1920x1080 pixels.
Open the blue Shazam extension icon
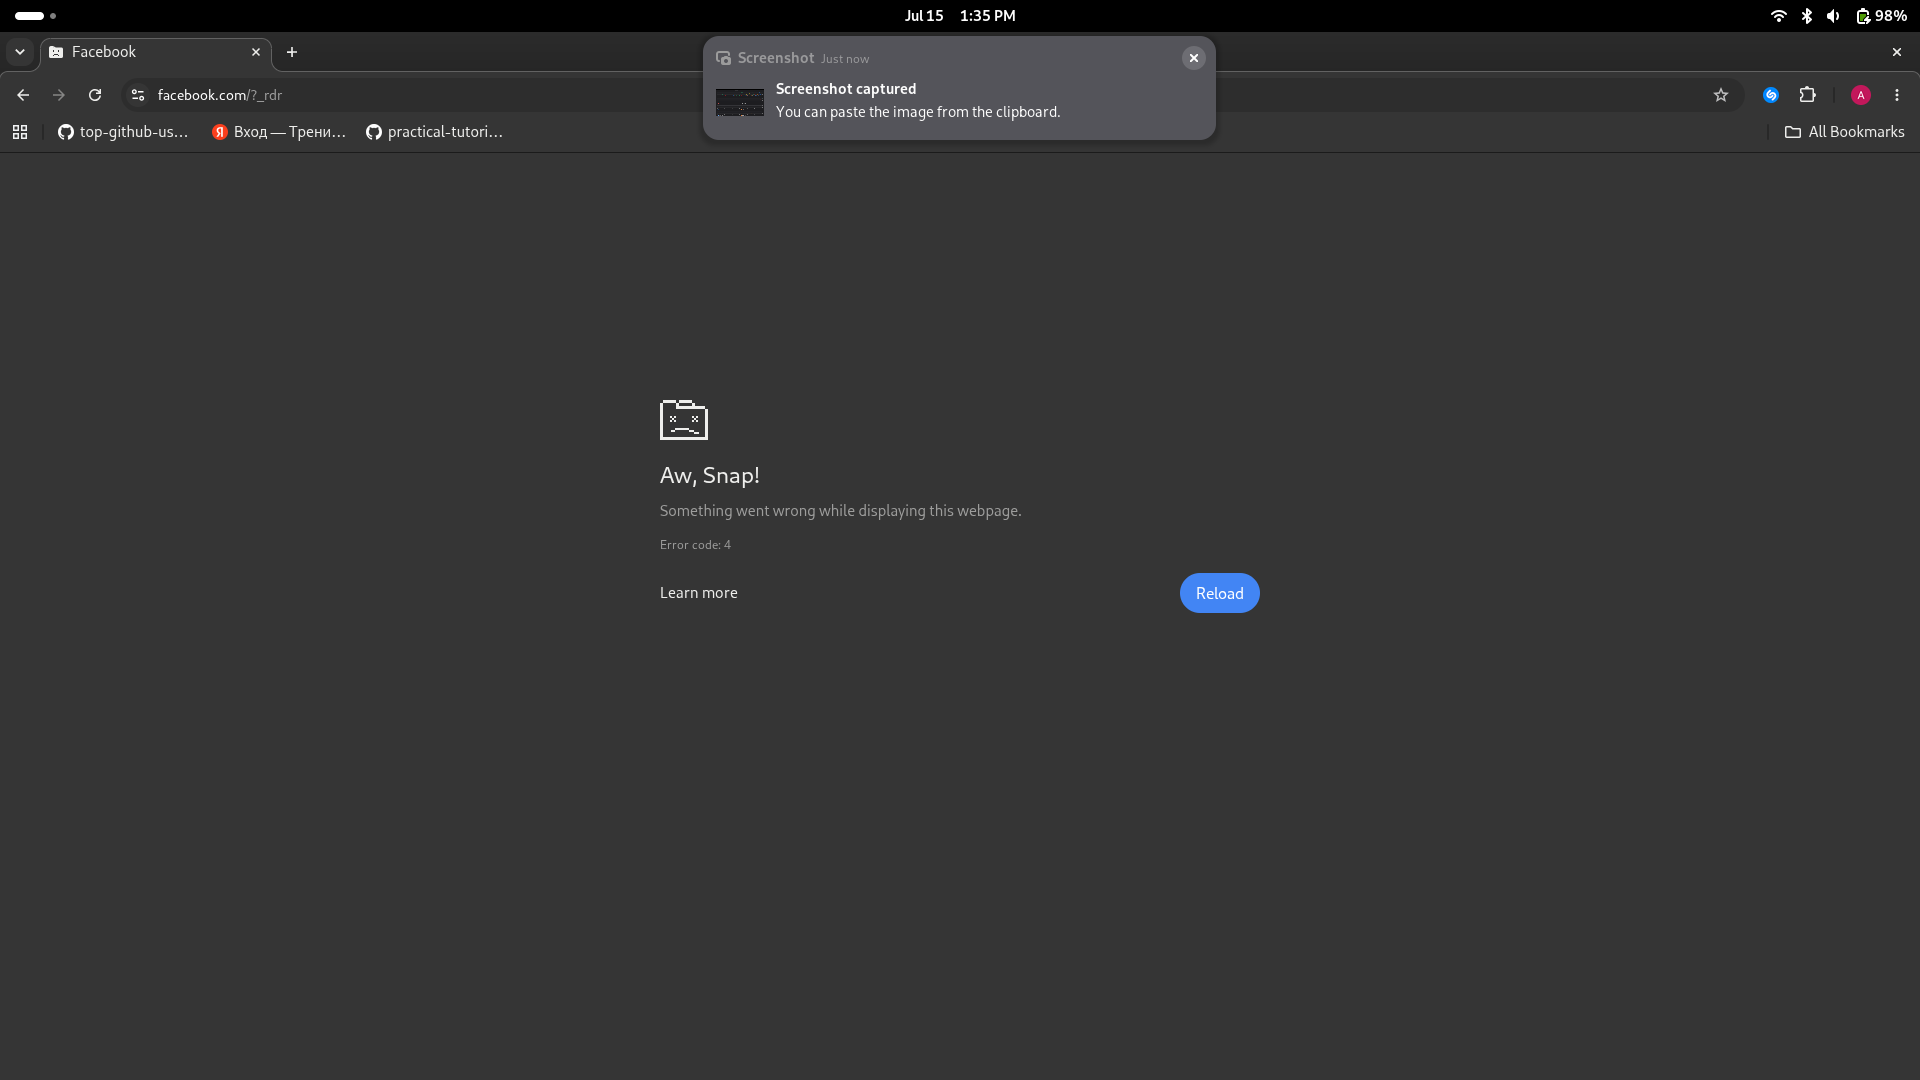pos(1771,95)
